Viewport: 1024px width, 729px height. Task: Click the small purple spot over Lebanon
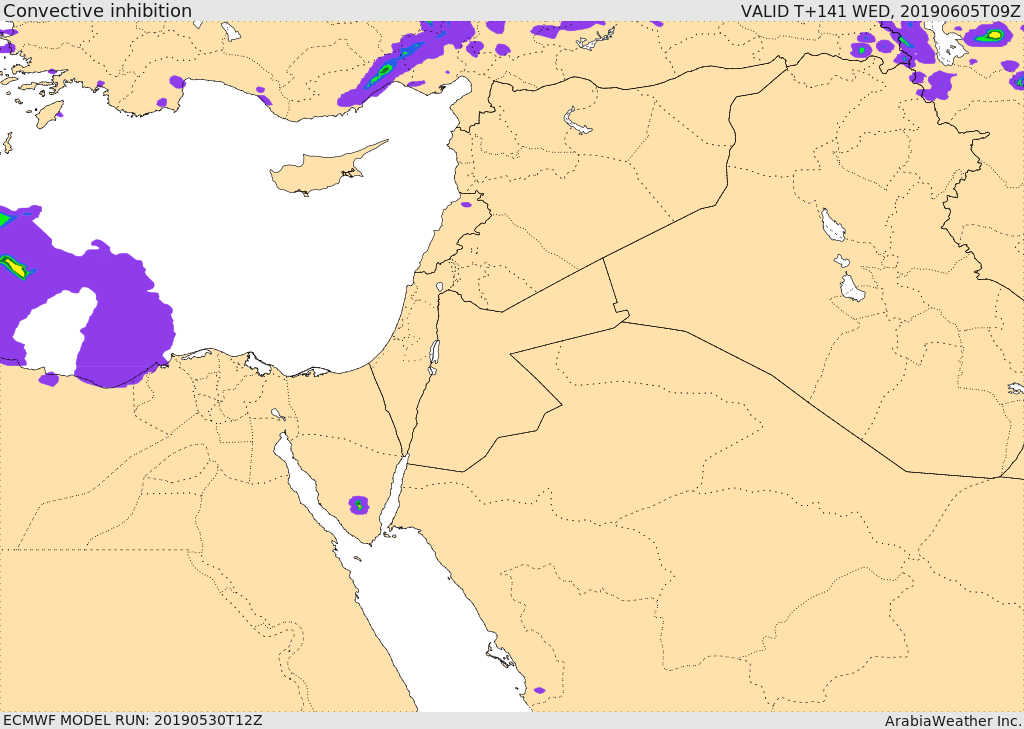coord(466,204)
